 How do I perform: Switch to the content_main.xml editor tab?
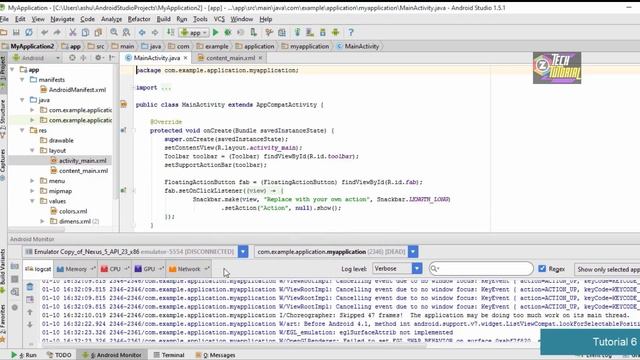coord(230,58)
